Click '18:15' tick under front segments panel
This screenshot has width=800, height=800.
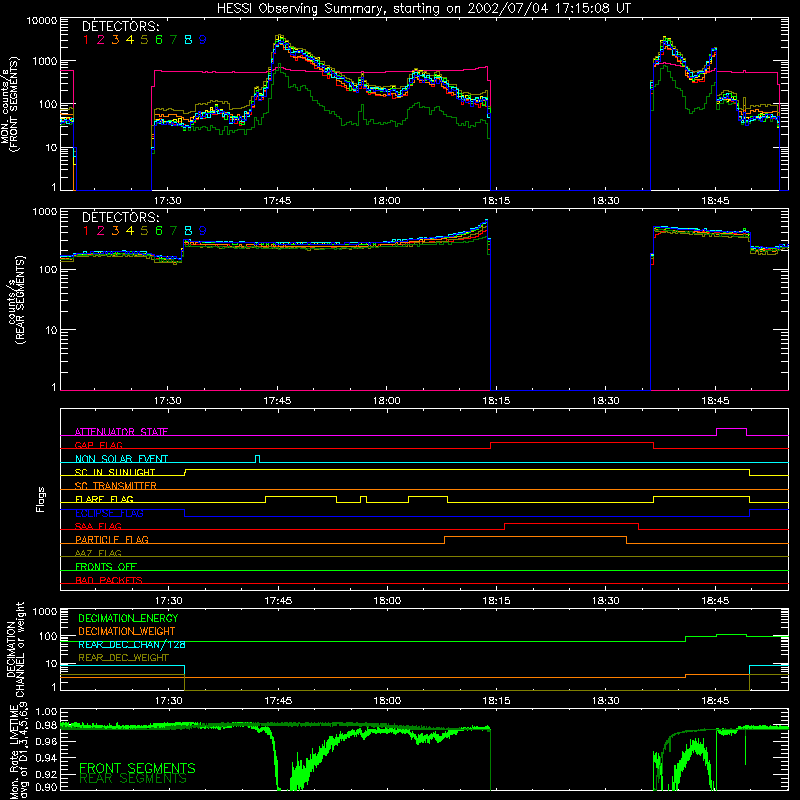(496, 201)
